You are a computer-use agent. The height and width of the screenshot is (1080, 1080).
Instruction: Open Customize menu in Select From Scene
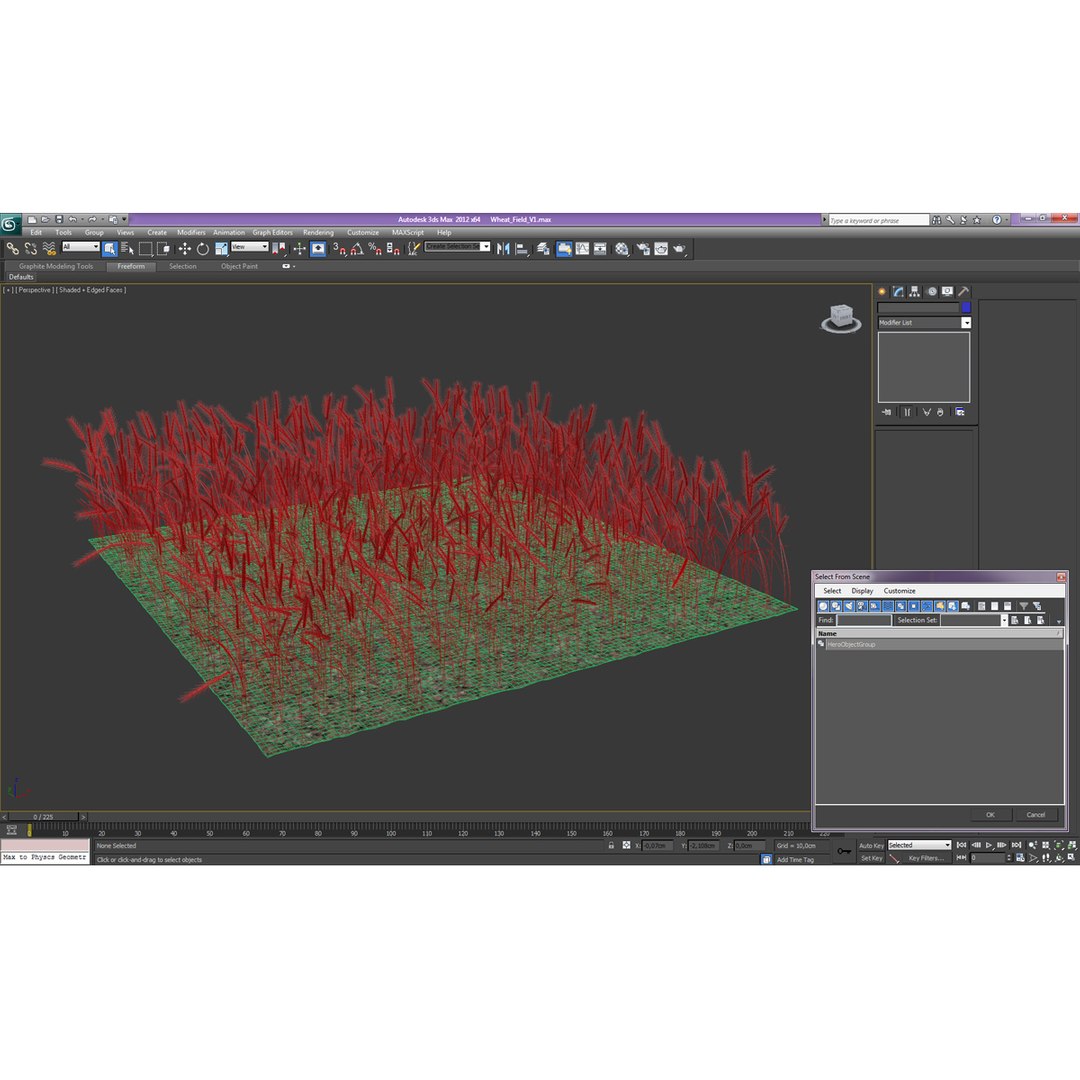click(x=900, y=591)
